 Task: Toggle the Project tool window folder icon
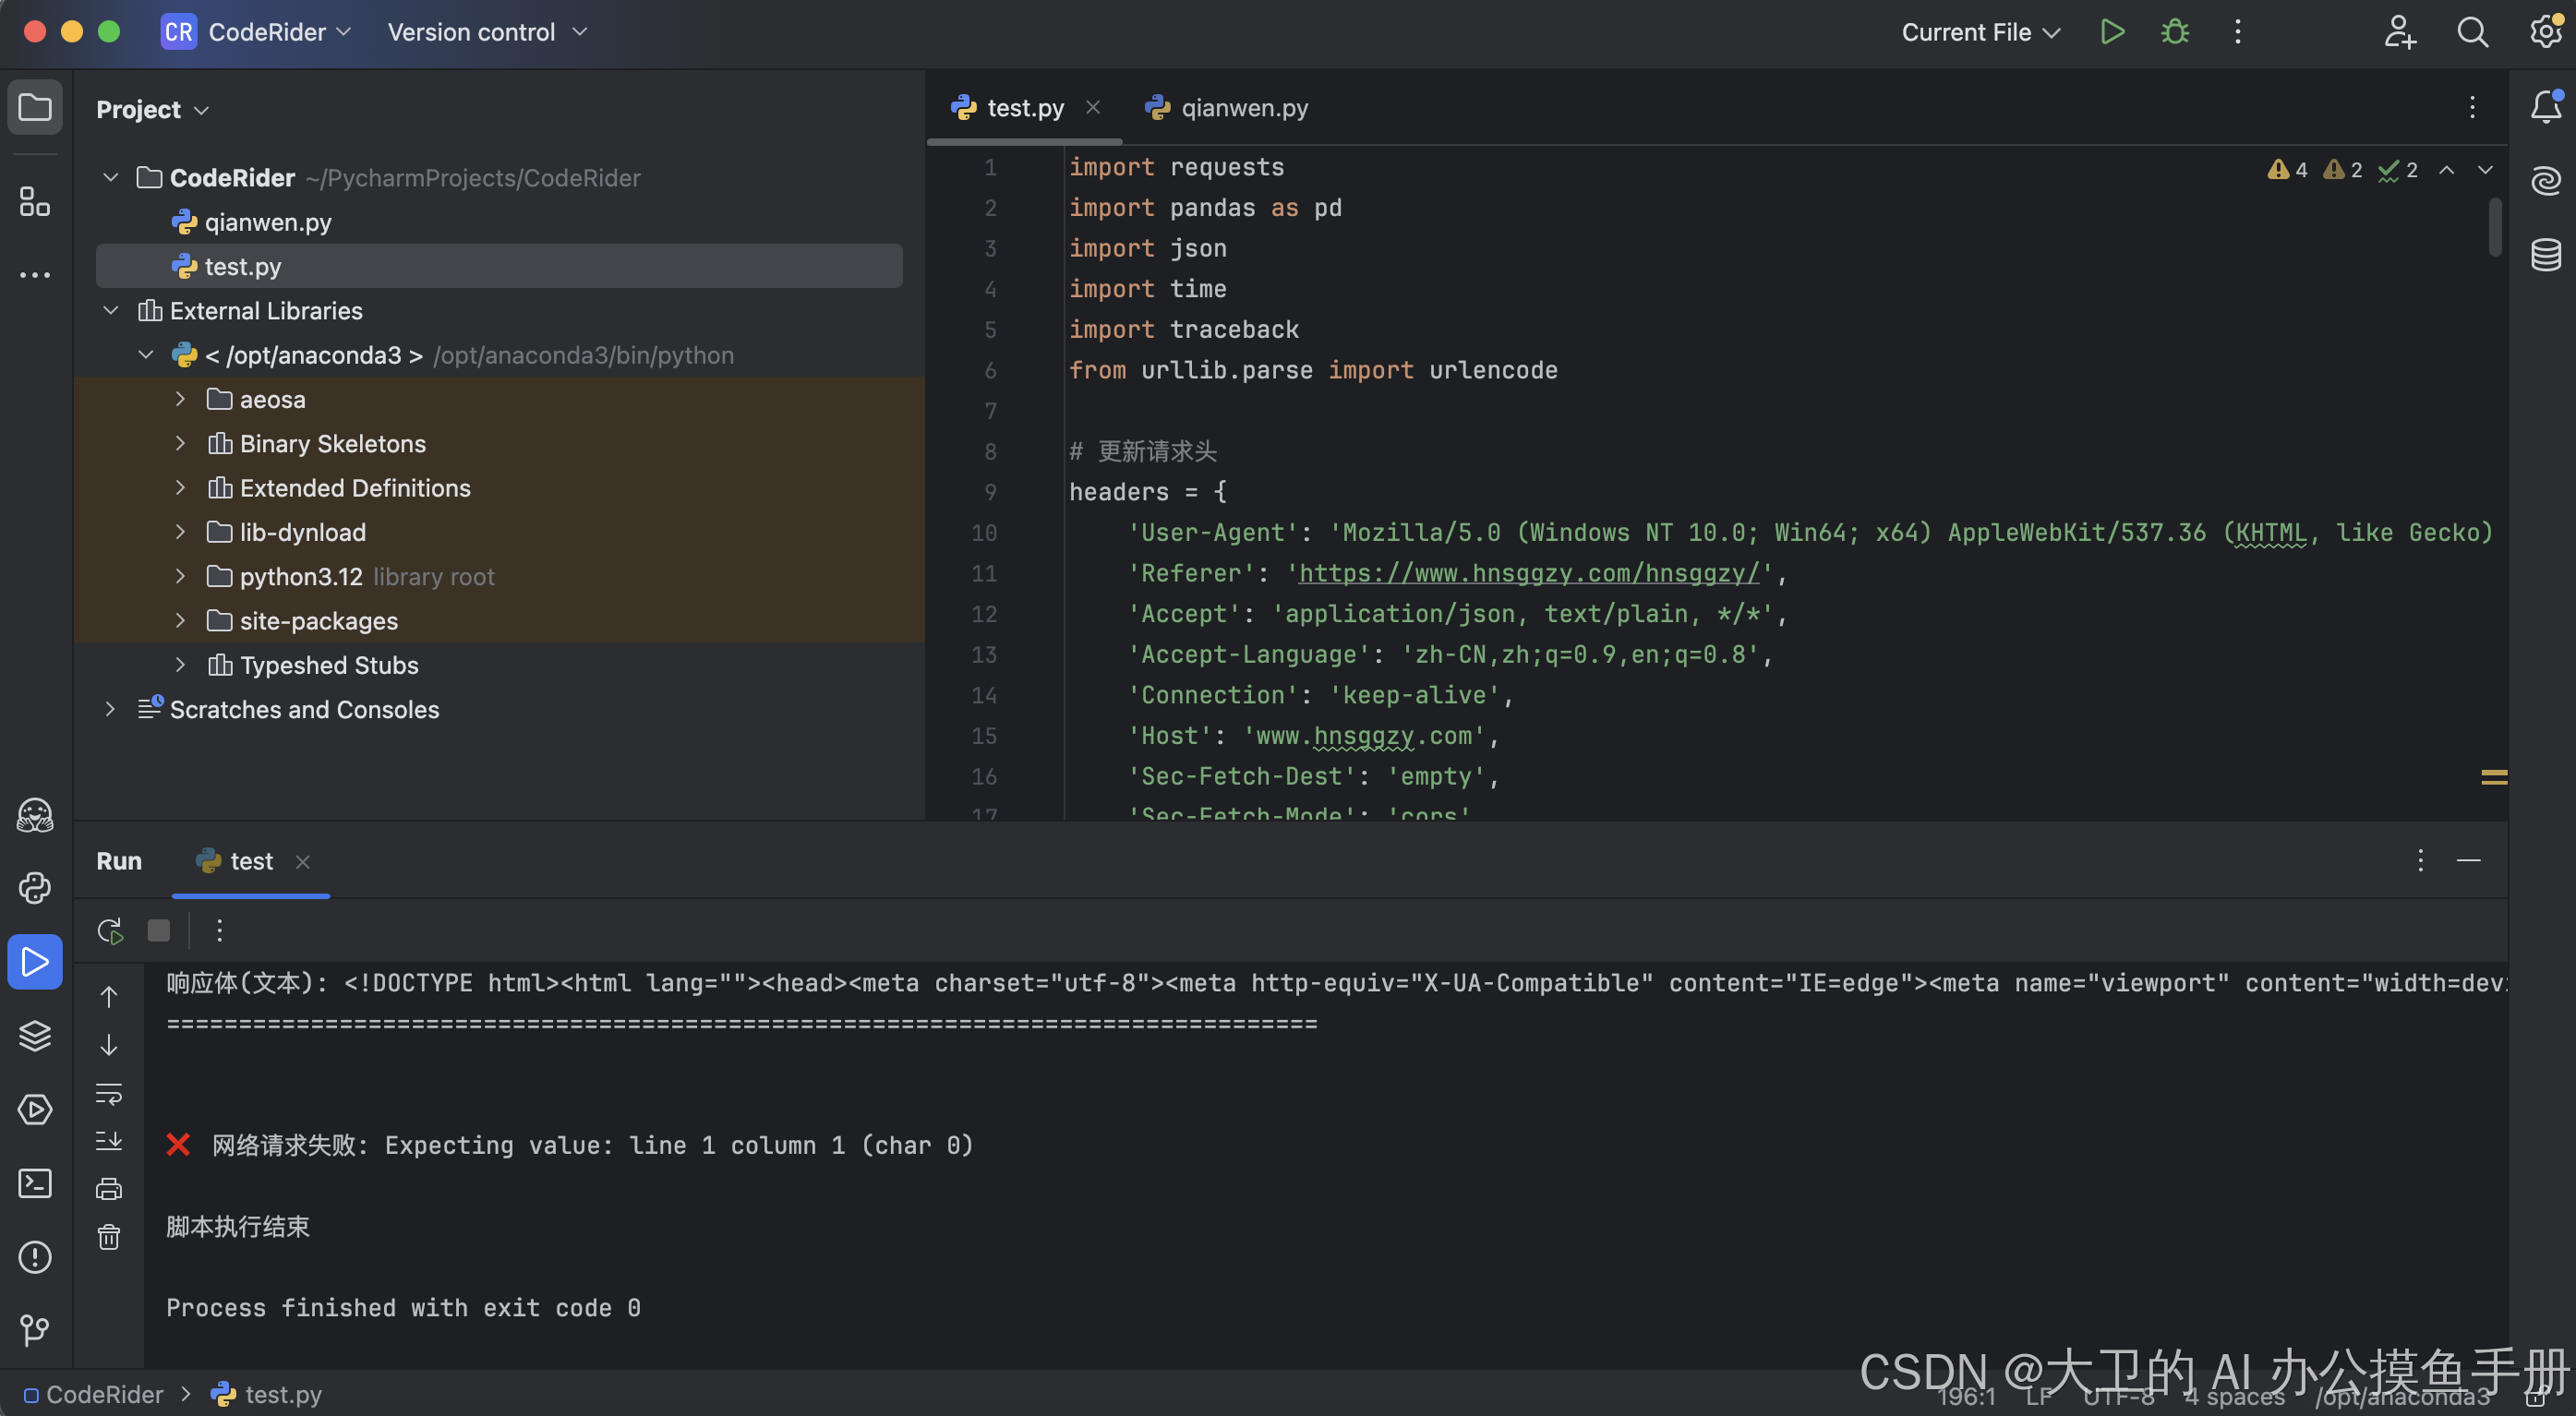35,107
